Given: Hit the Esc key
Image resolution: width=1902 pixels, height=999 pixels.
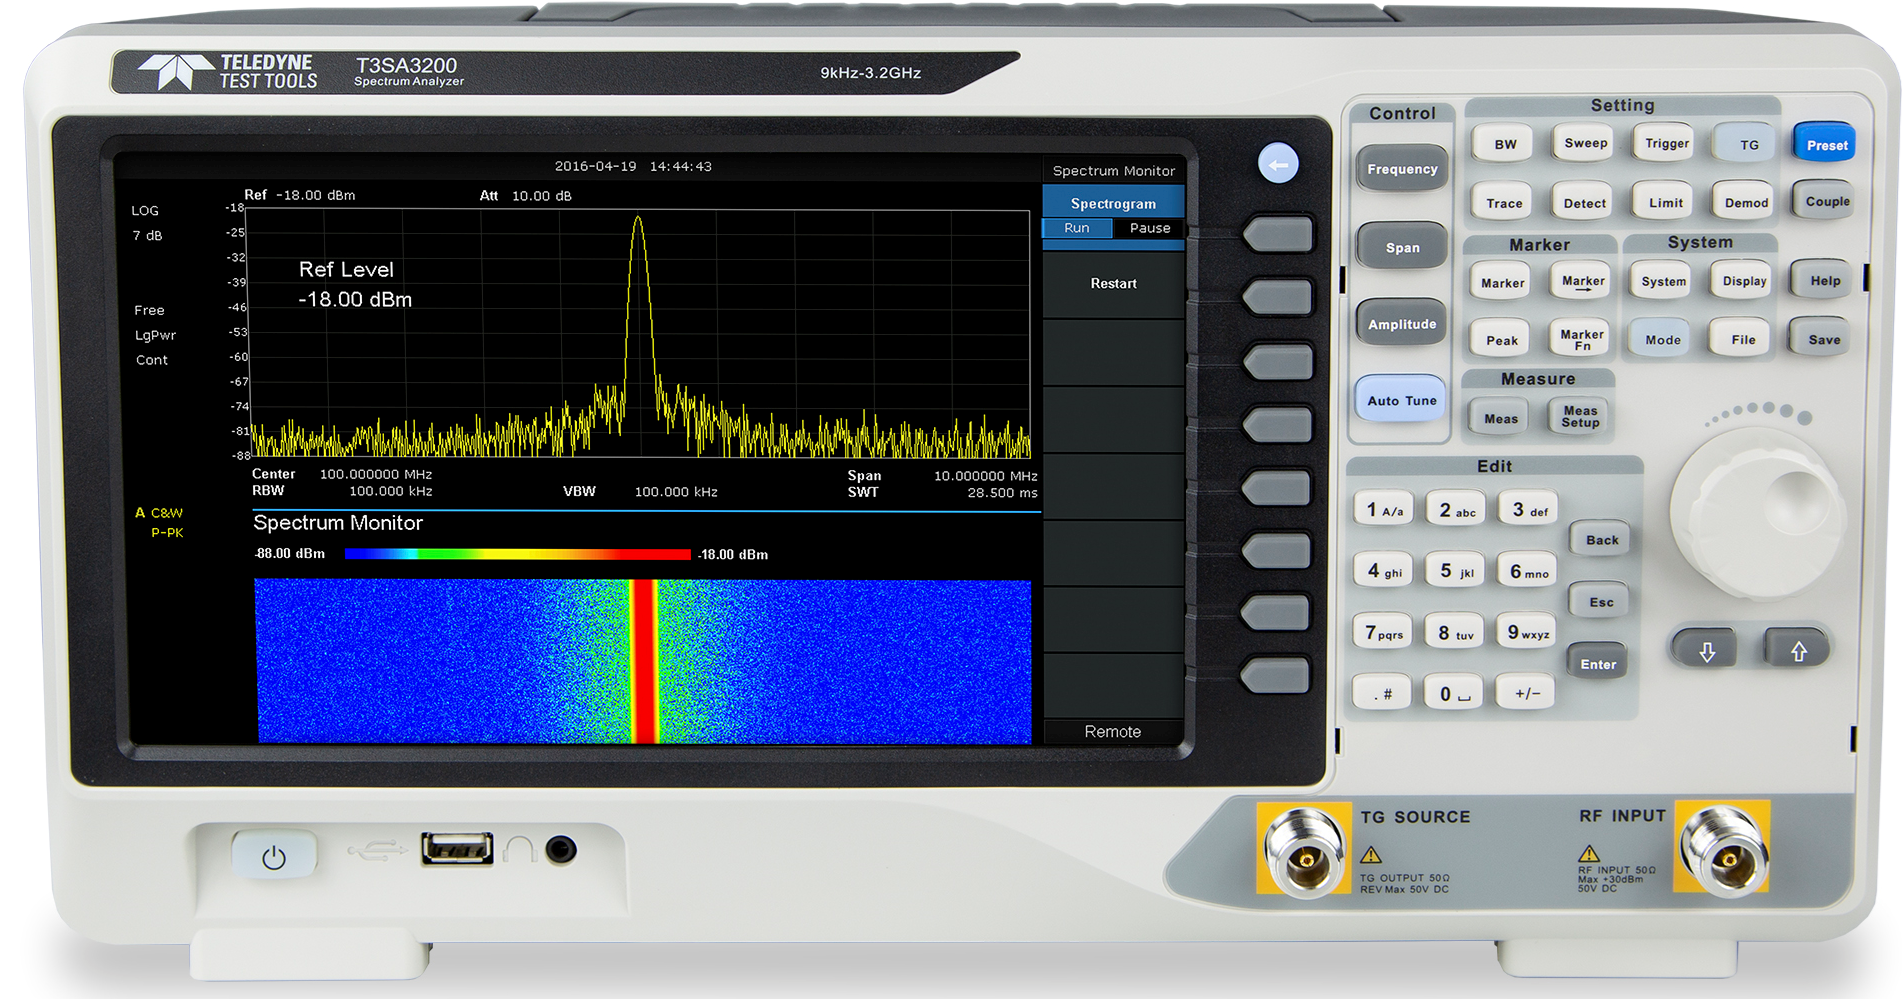Looking at the screenshot, I should tap(1600, 602).
